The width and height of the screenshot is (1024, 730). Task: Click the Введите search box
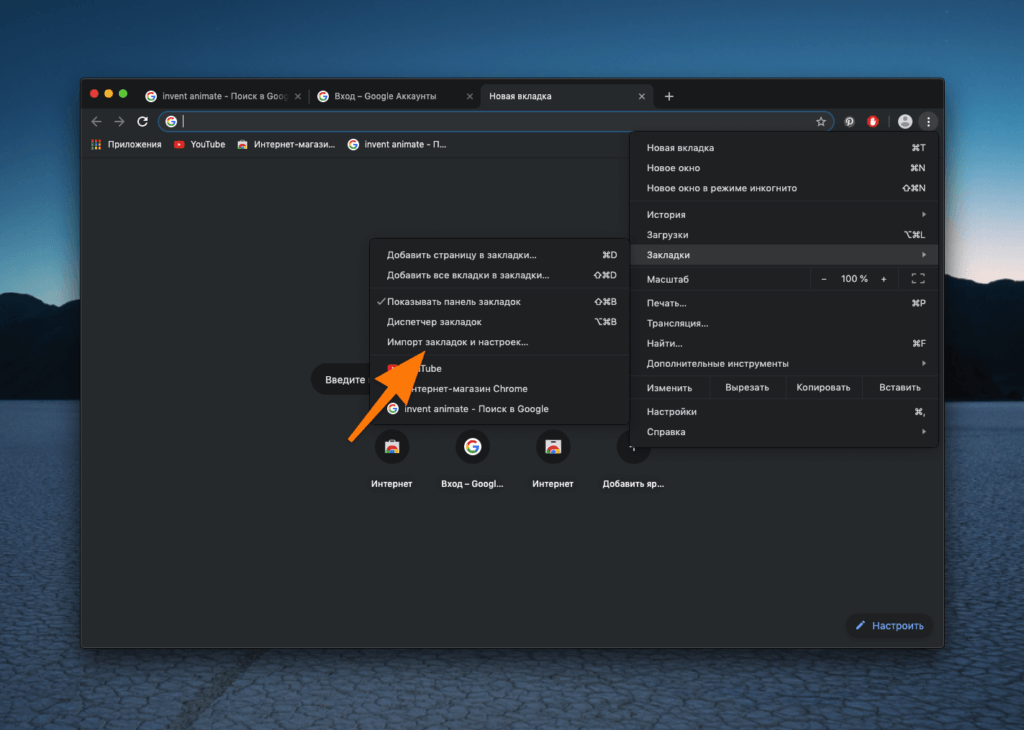pos(341,379)
